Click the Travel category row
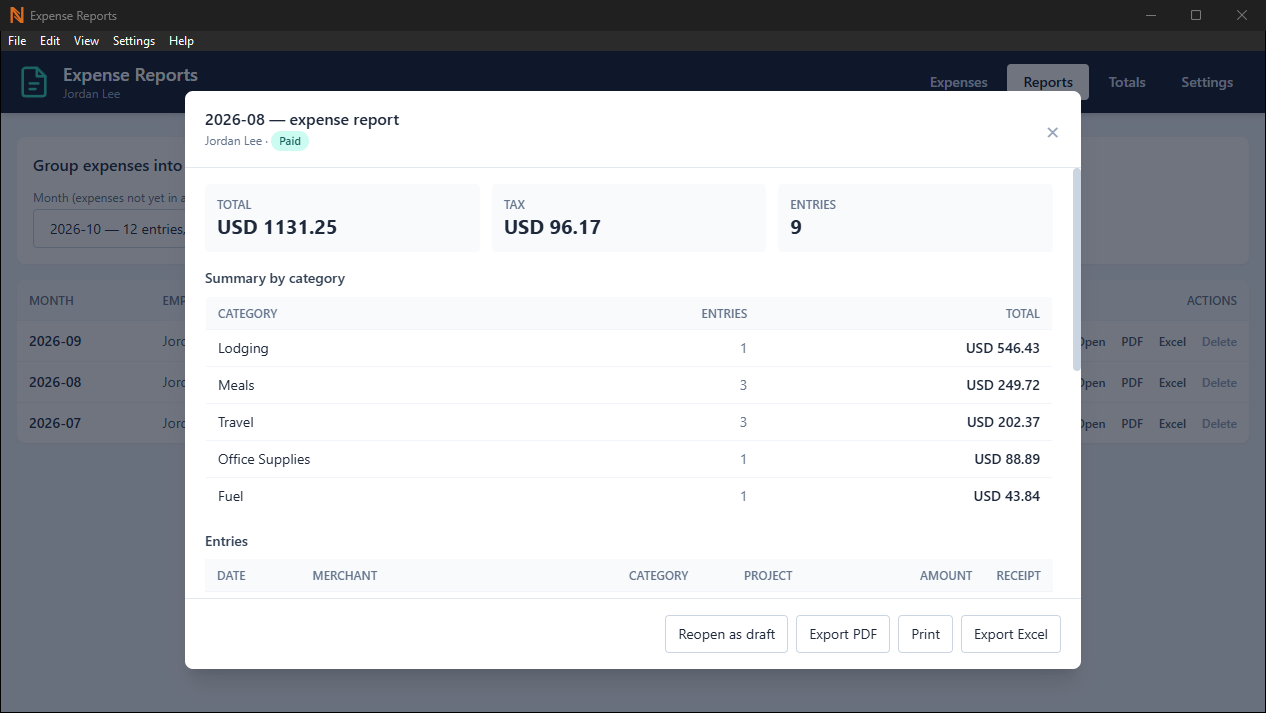 pos(628,422)
